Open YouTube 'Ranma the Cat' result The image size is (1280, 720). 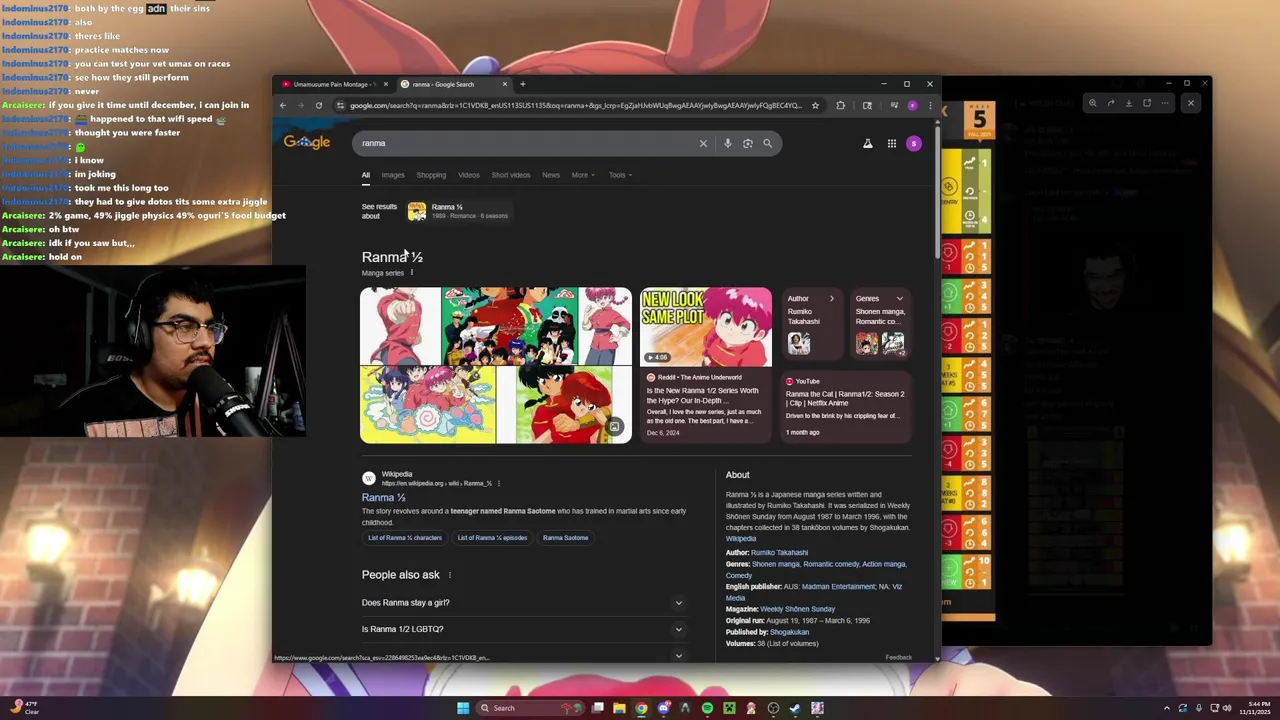(845, 408)
